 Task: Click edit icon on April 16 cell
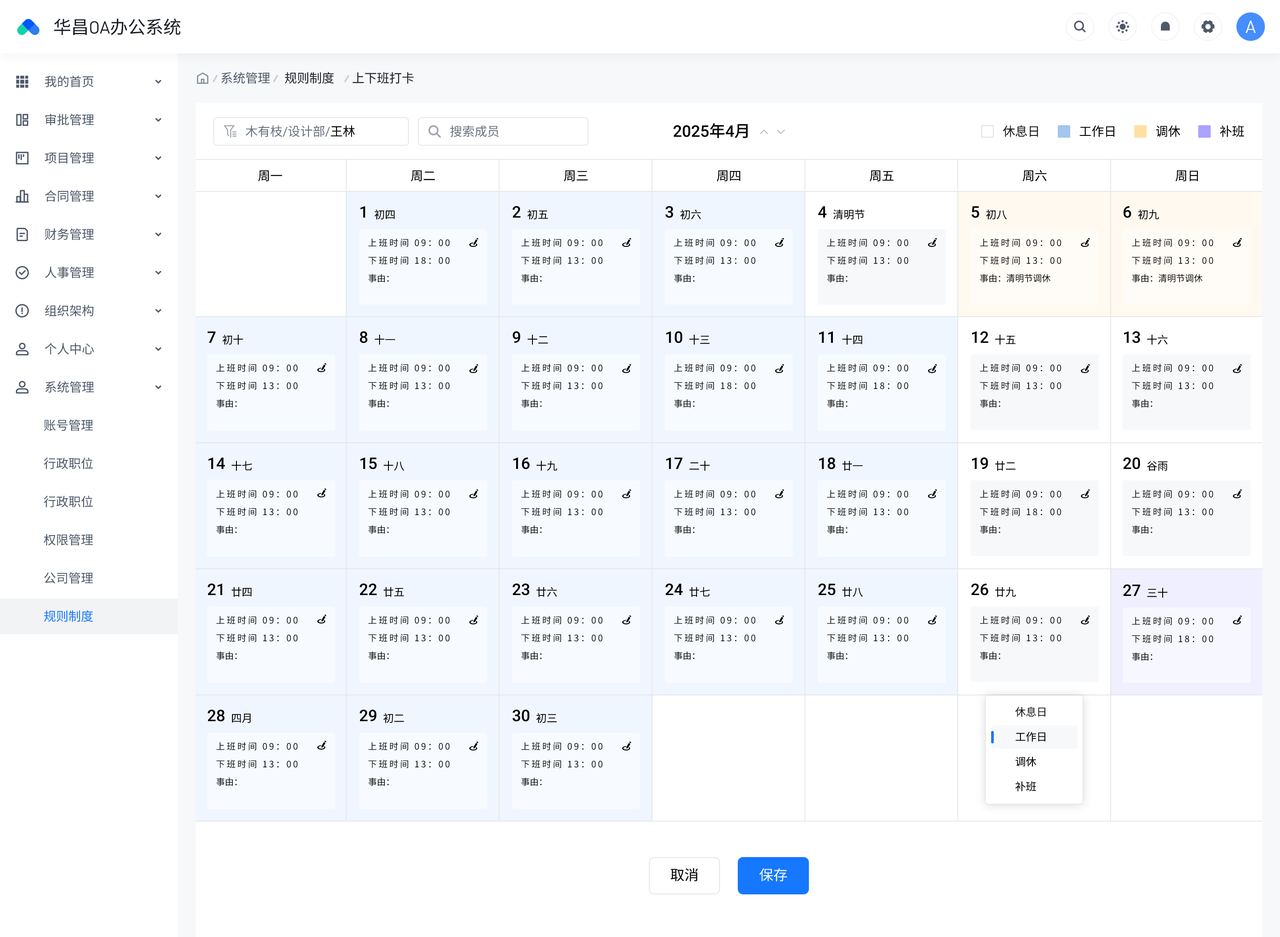(626, 493)
